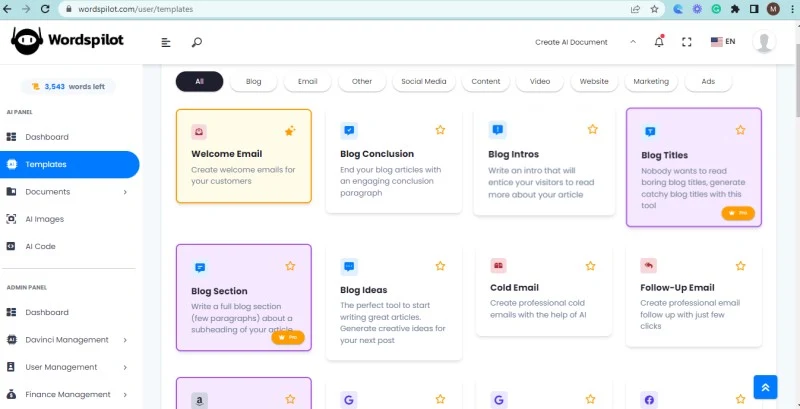Click the Cold Email template icon
The height and width of the screenshot is (409, 800).
pos(498,265)
